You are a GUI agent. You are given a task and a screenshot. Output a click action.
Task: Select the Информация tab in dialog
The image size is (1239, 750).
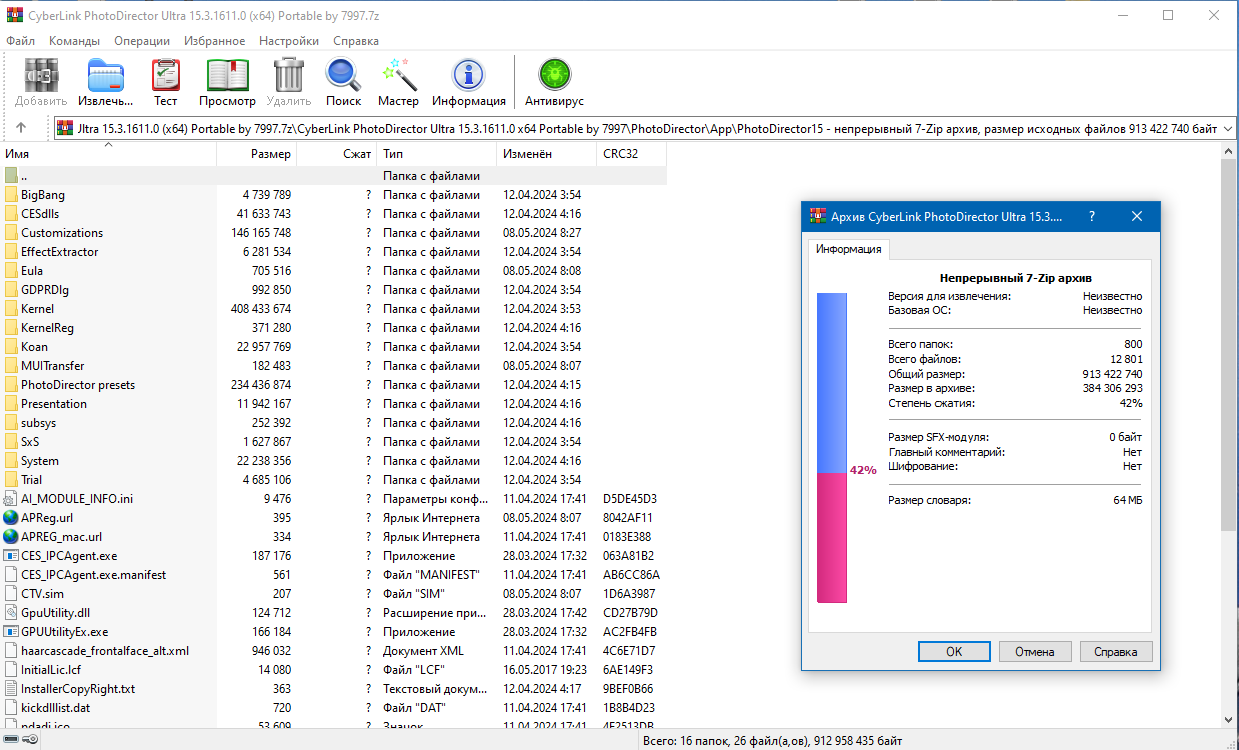coord(848,249)
